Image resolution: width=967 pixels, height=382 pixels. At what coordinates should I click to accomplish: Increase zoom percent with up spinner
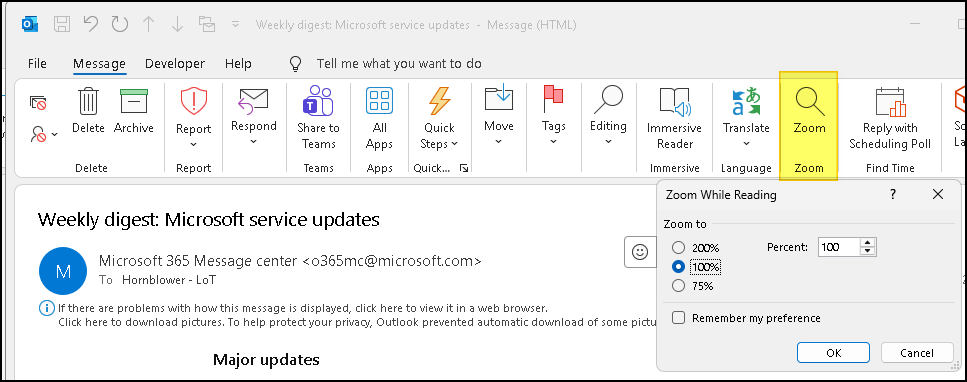[868, 243]
